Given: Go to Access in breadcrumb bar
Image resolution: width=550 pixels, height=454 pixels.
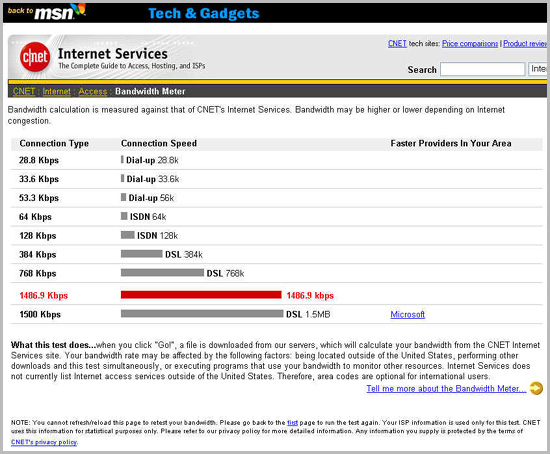Looking at the screenshot, I should pos(93,91).
